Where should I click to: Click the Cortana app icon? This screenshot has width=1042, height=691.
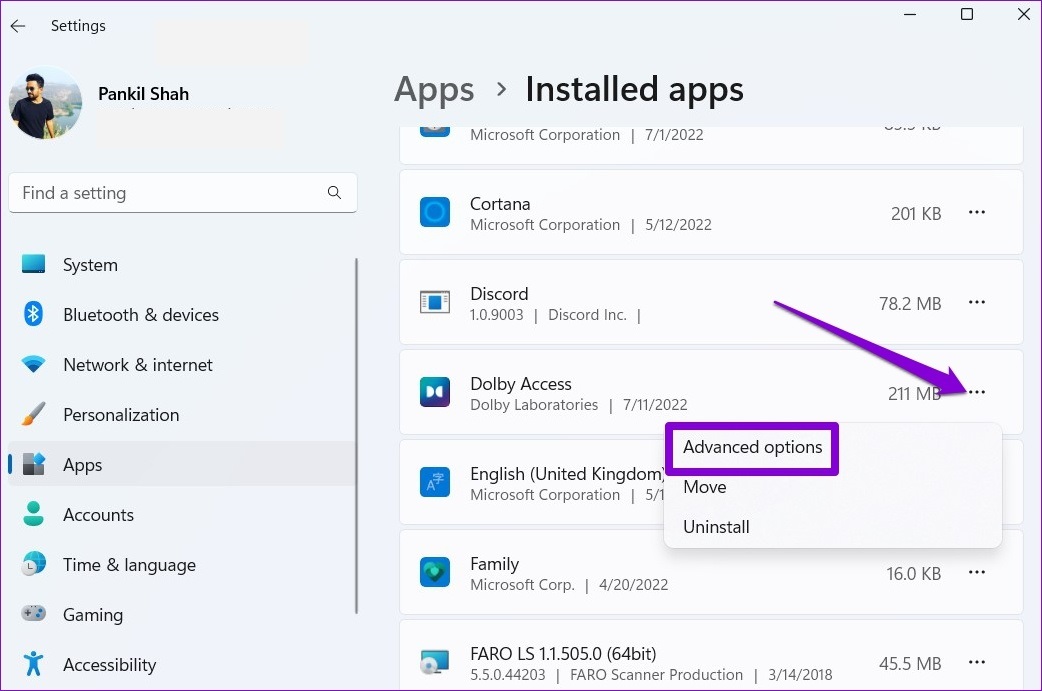coord(435,213)
